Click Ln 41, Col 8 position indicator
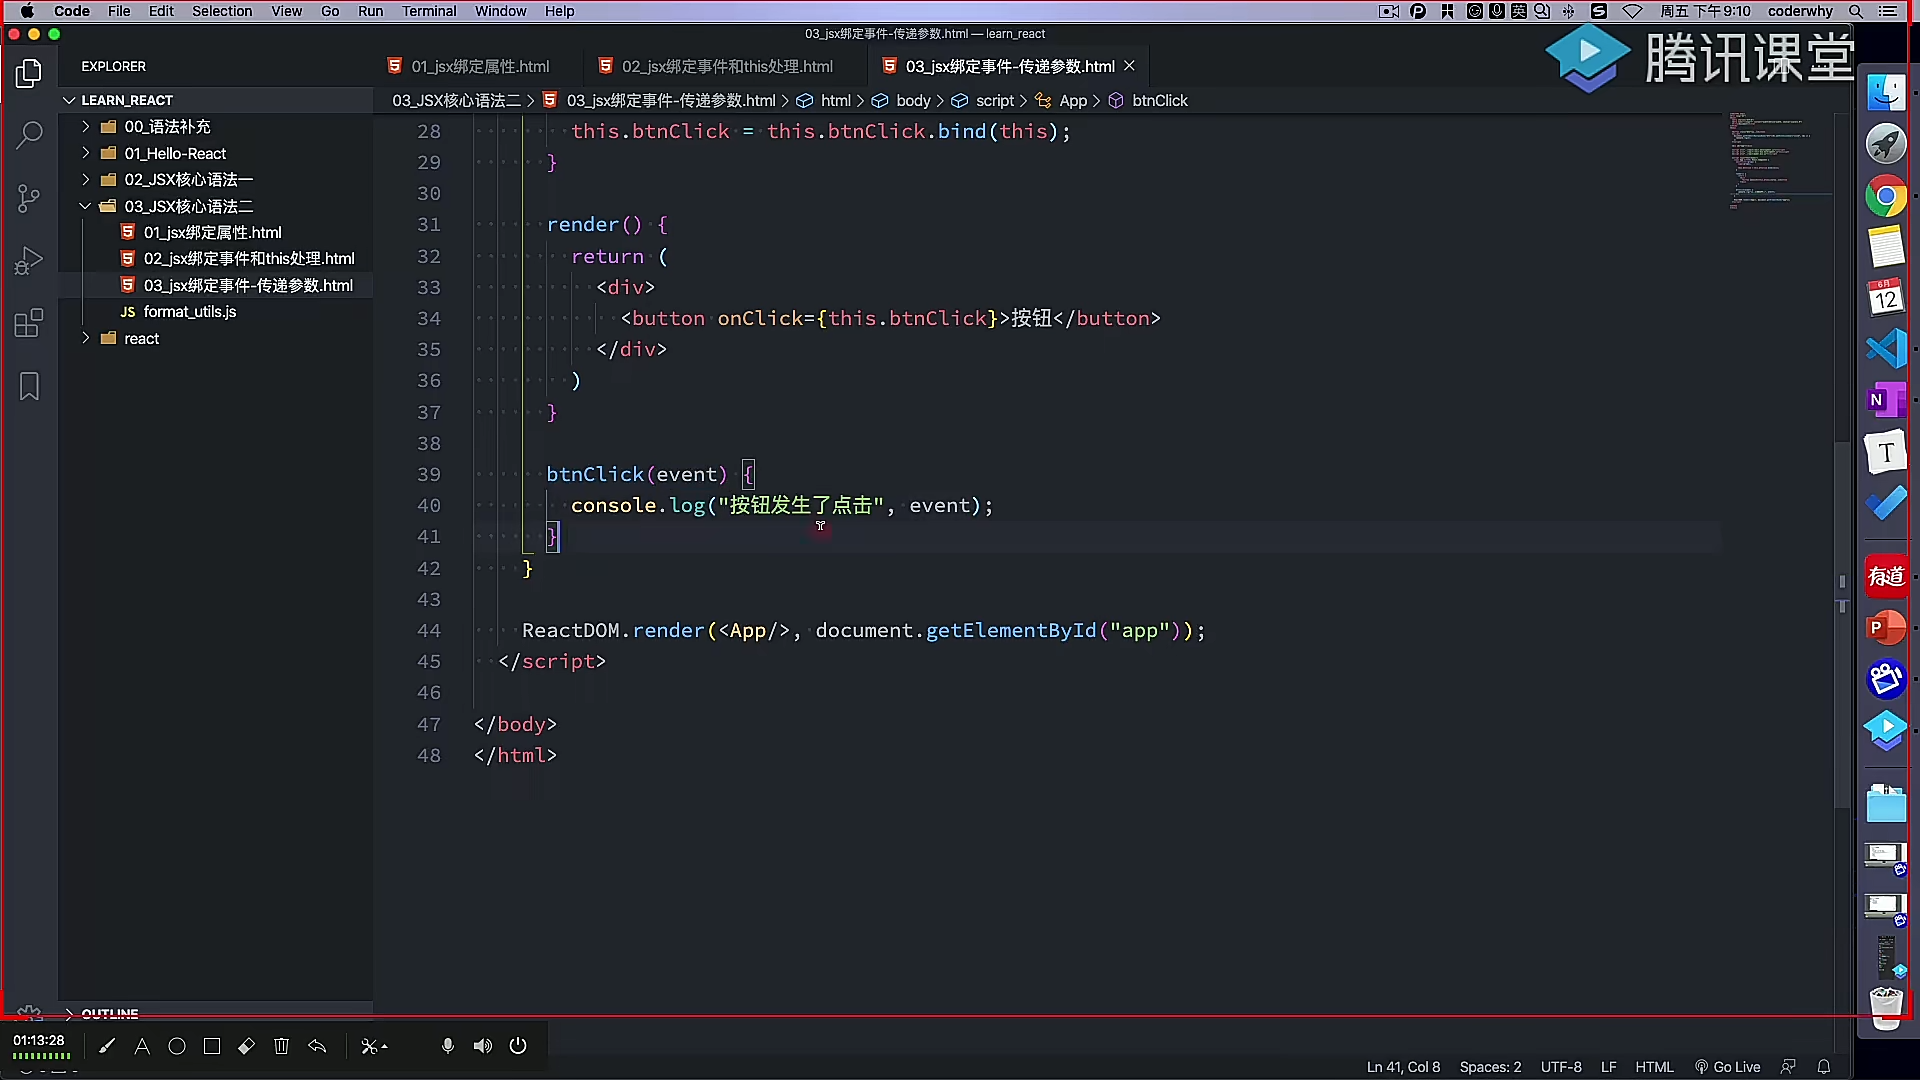Viewport: 1920px width, 1080px height. coord(1403,1067)
